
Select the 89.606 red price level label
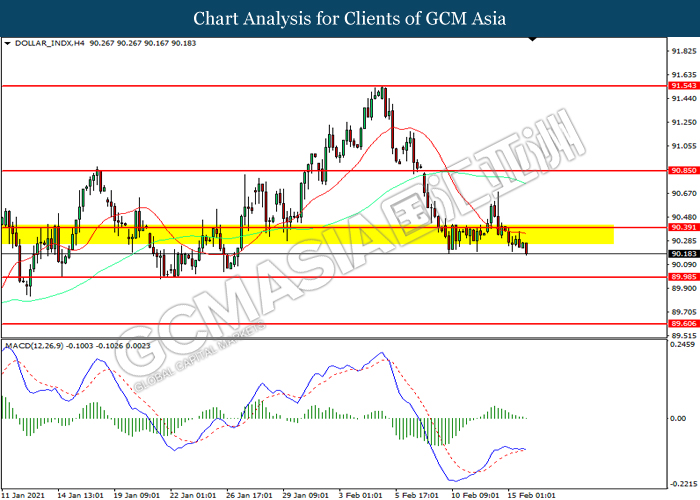684,324
